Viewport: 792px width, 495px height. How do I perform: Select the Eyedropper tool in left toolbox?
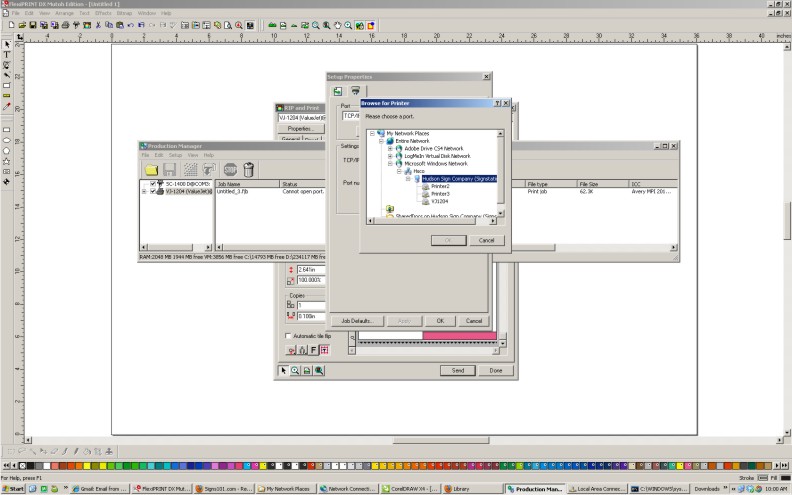pyautogui.click(x=7, y=107)
